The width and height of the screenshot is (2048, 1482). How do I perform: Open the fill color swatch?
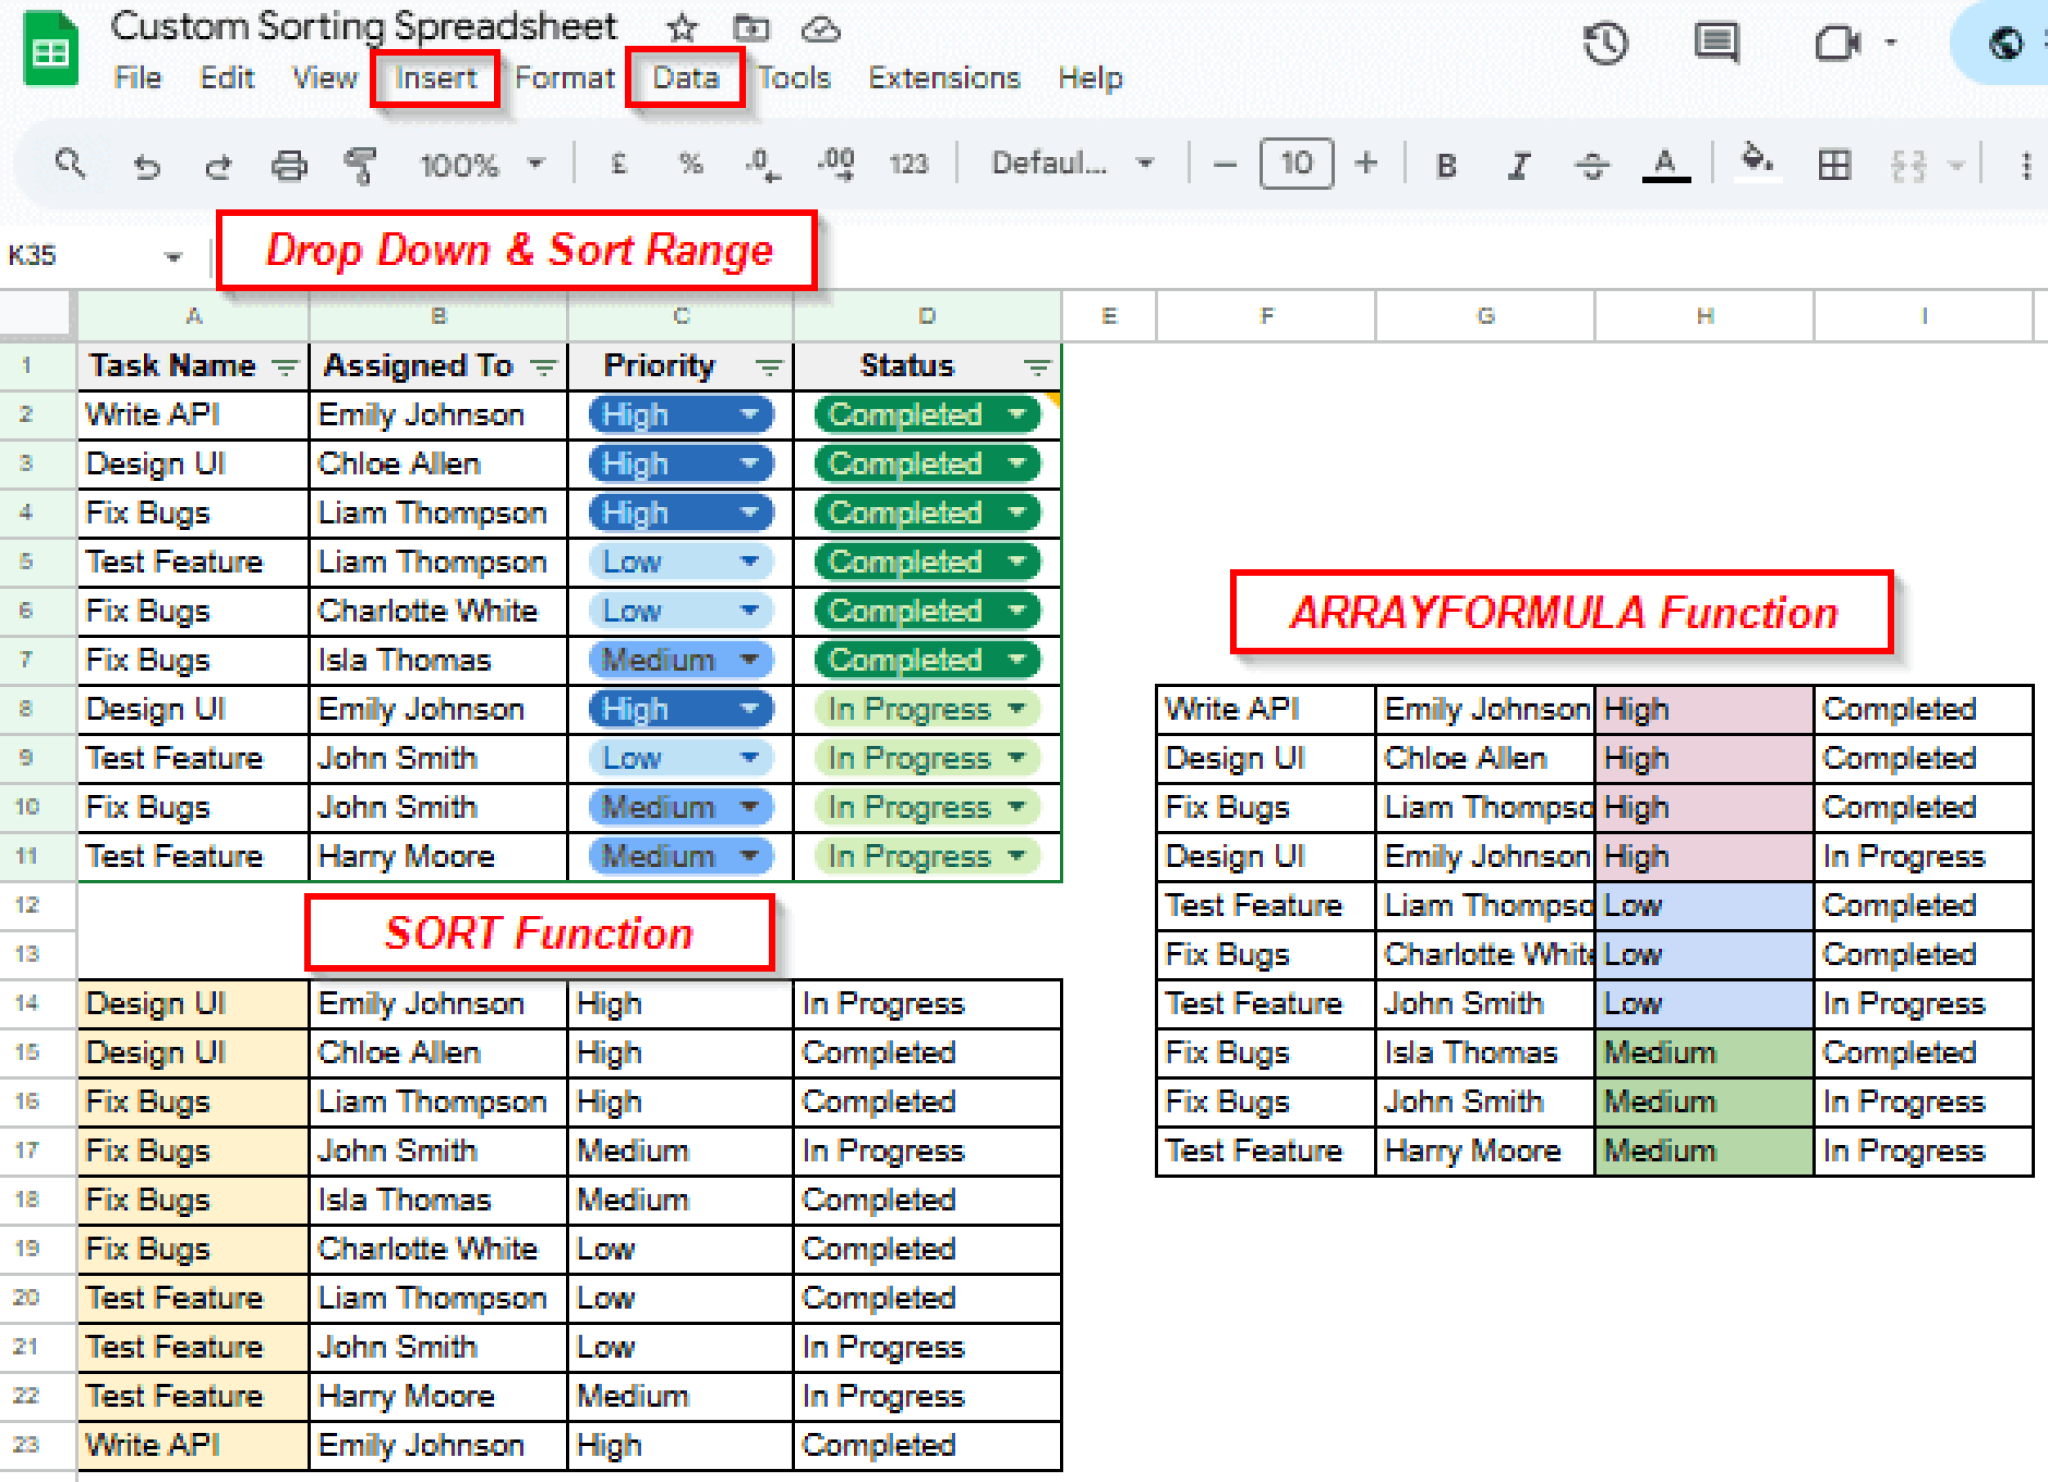tap(1758, 165)
